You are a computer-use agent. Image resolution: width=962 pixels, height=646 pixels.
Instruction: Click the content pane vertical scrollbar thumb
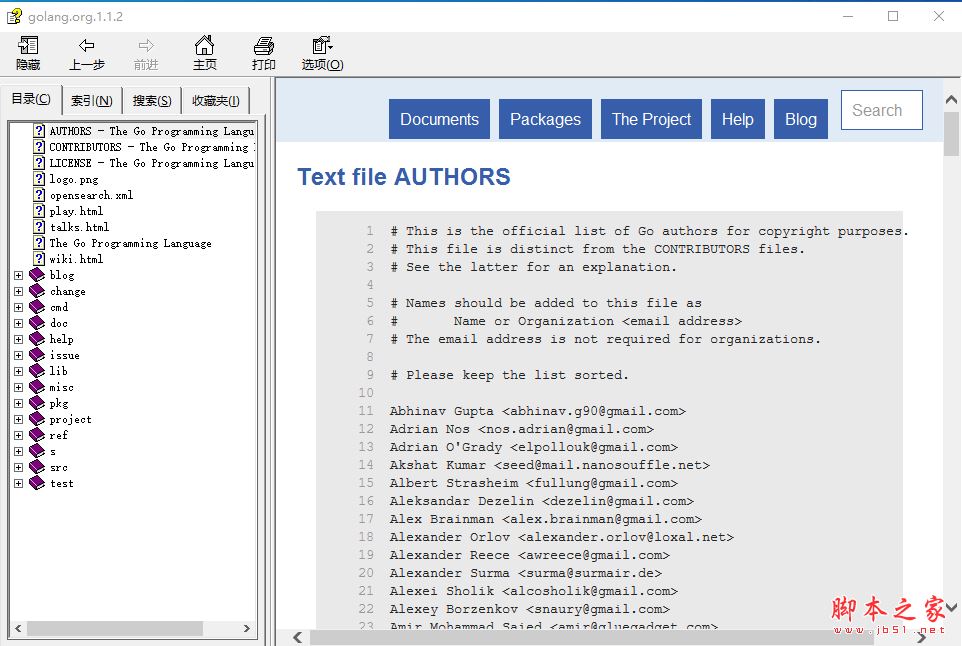point(952,134)
